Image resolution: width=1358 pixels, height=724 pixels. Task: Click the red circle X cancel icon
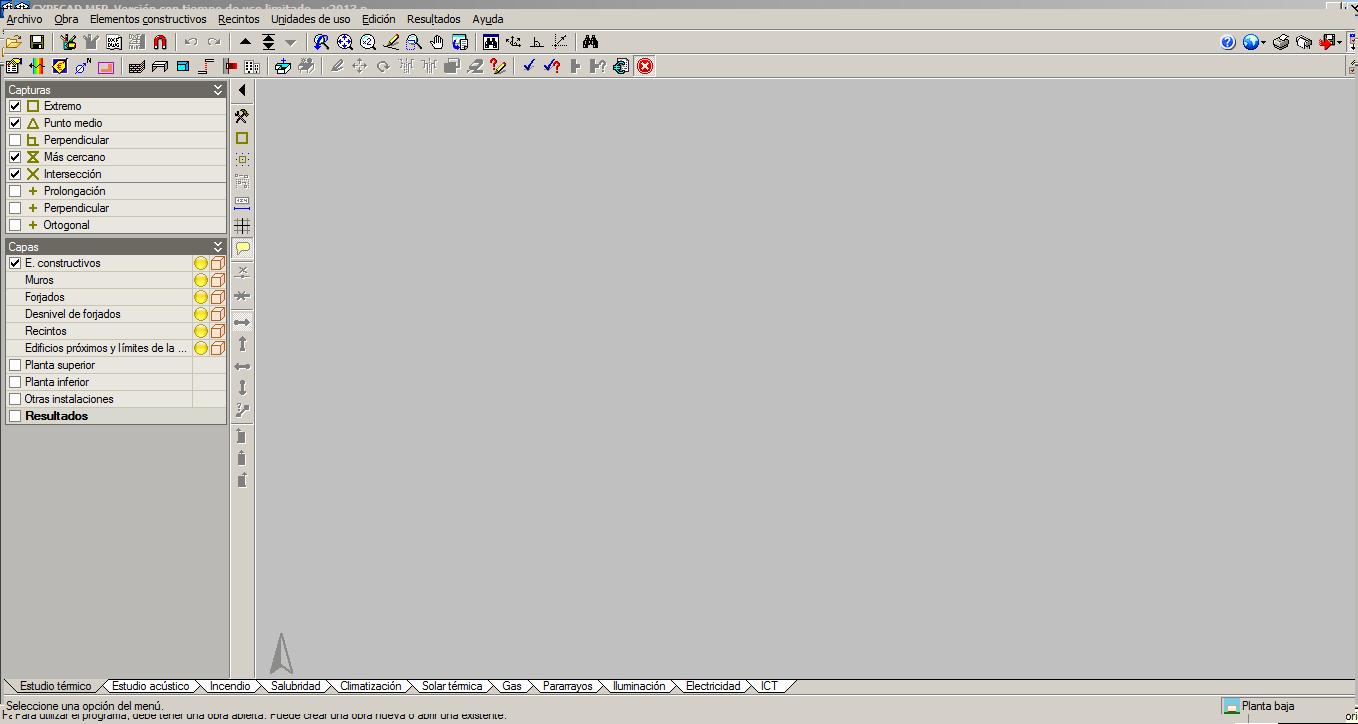click(x=645, y=66)
